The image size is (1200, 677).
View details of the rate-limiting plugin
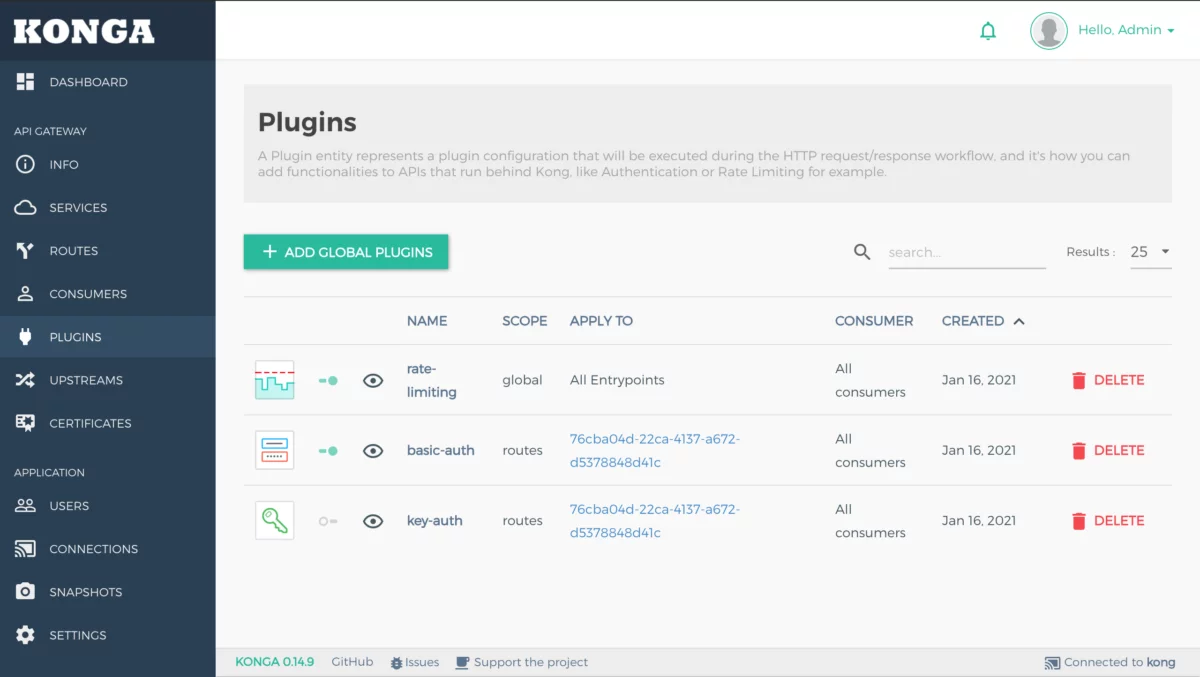coord(372,381)
